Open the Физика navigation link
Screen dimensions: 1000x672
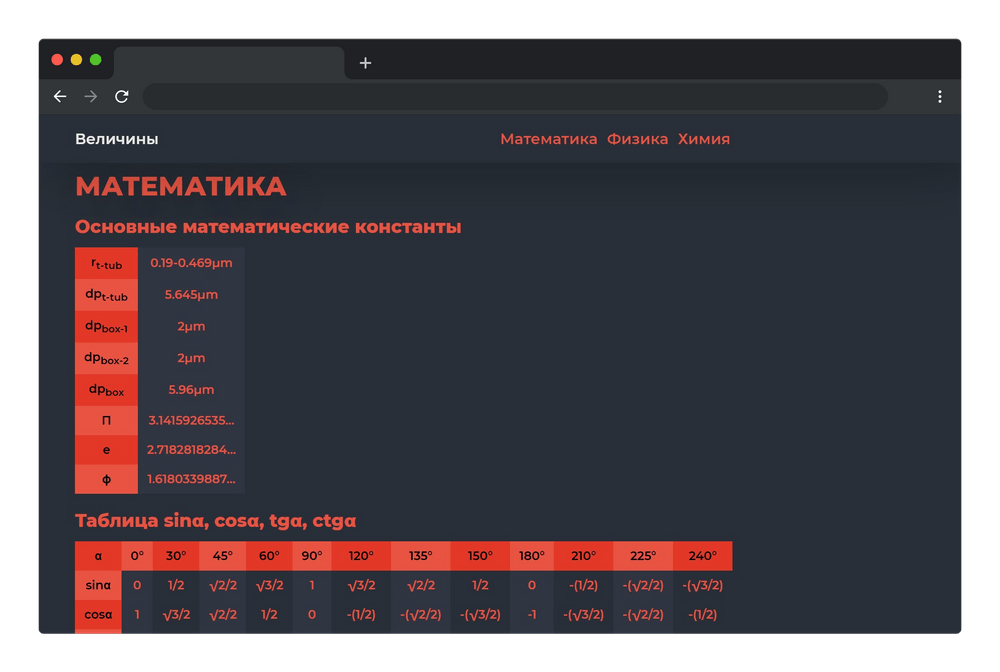[639, 139]
